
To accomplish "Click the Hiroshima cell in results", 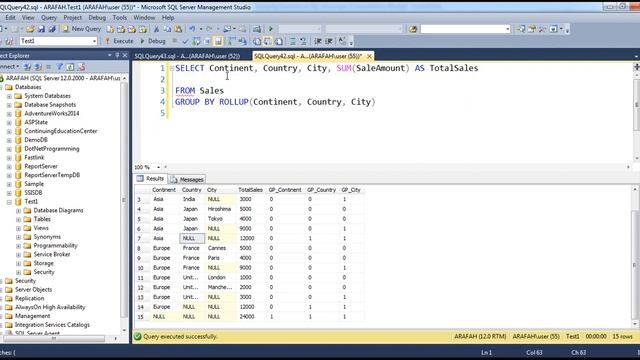I will click(x=220, y=209).
